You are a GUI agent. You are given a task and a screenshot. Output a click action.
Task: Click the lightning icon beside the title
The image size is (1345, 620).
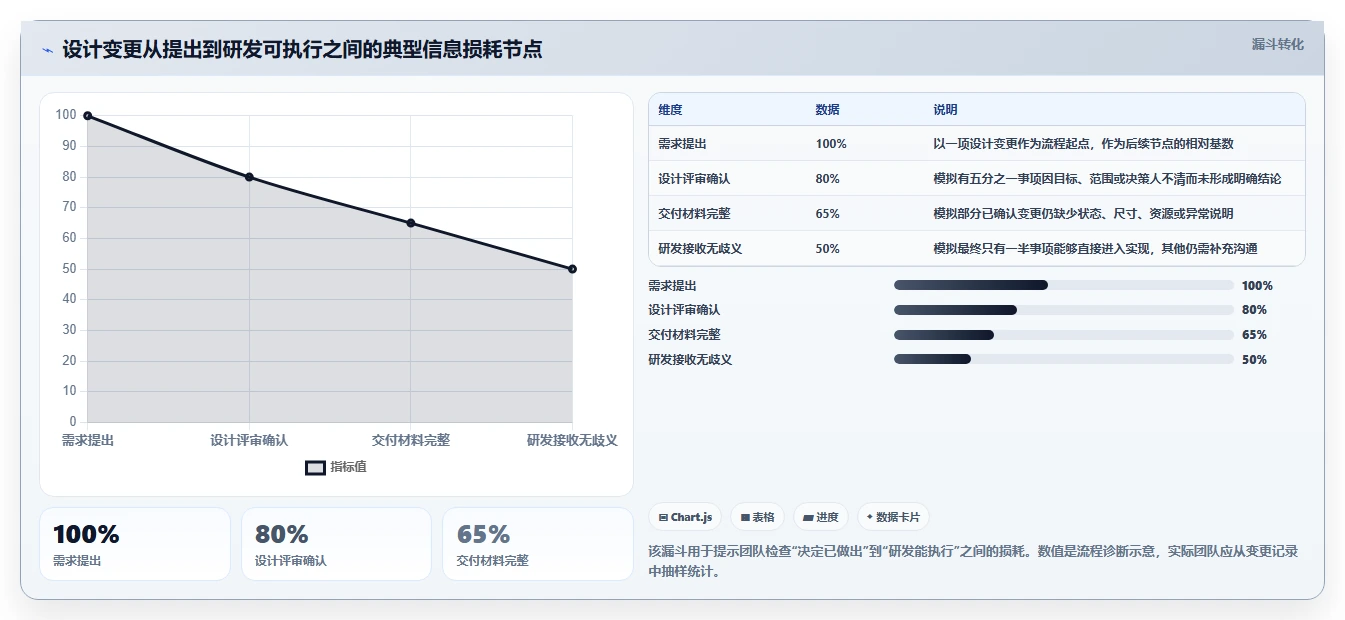pos(47,50)
